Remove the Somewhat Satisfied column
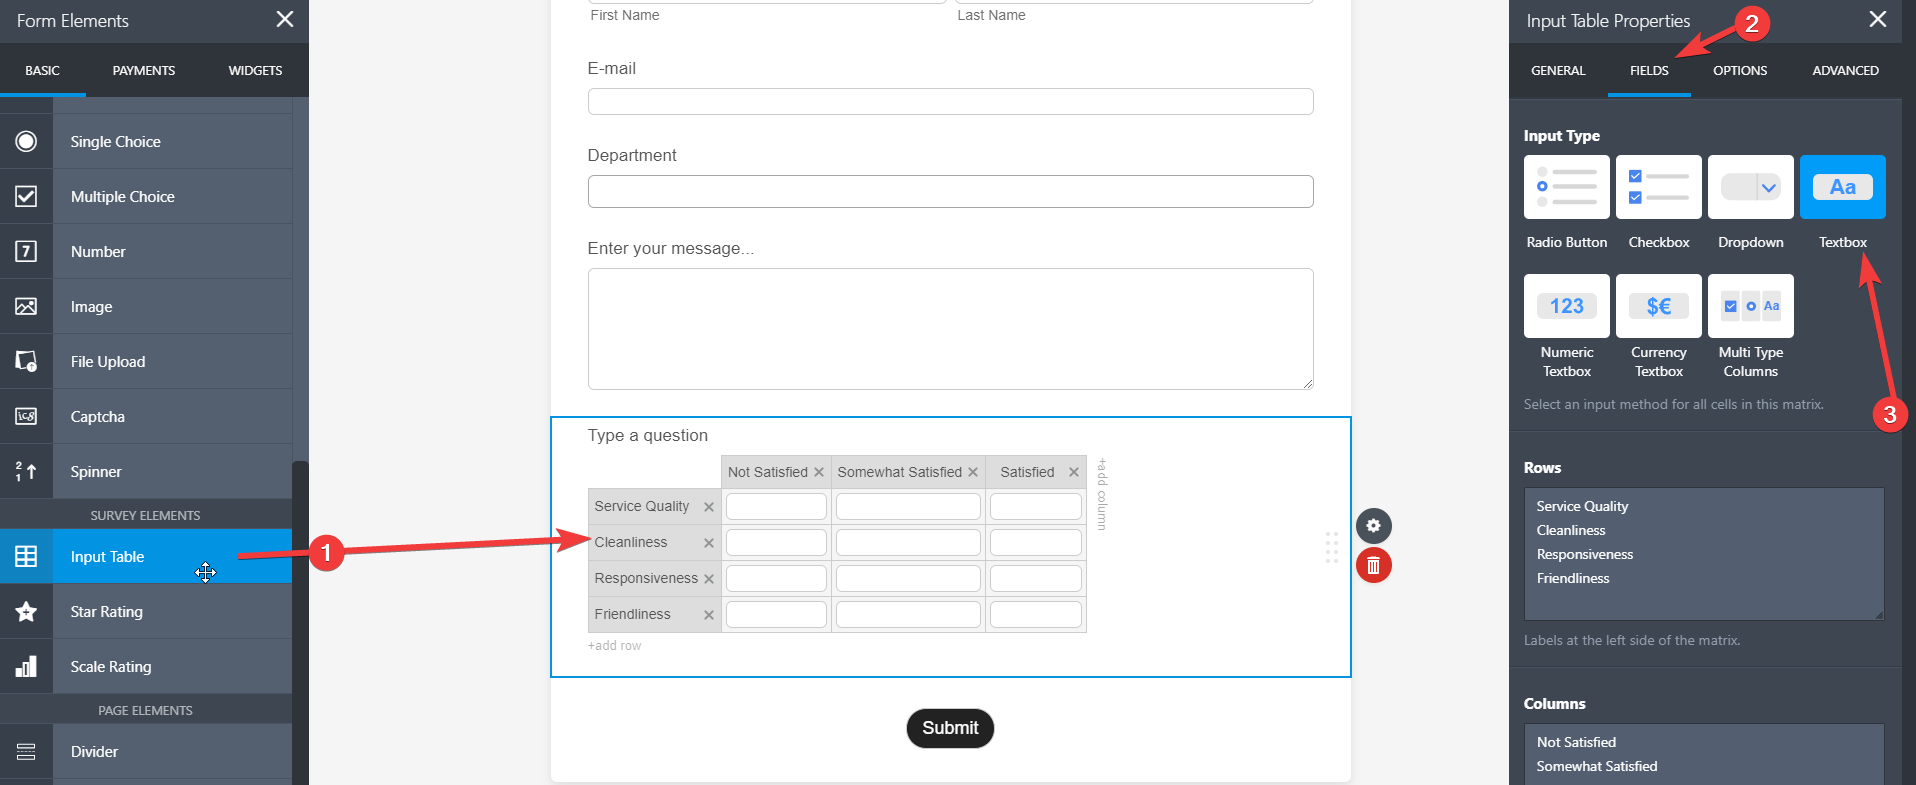1916x785 pixels. pos(973,472)
